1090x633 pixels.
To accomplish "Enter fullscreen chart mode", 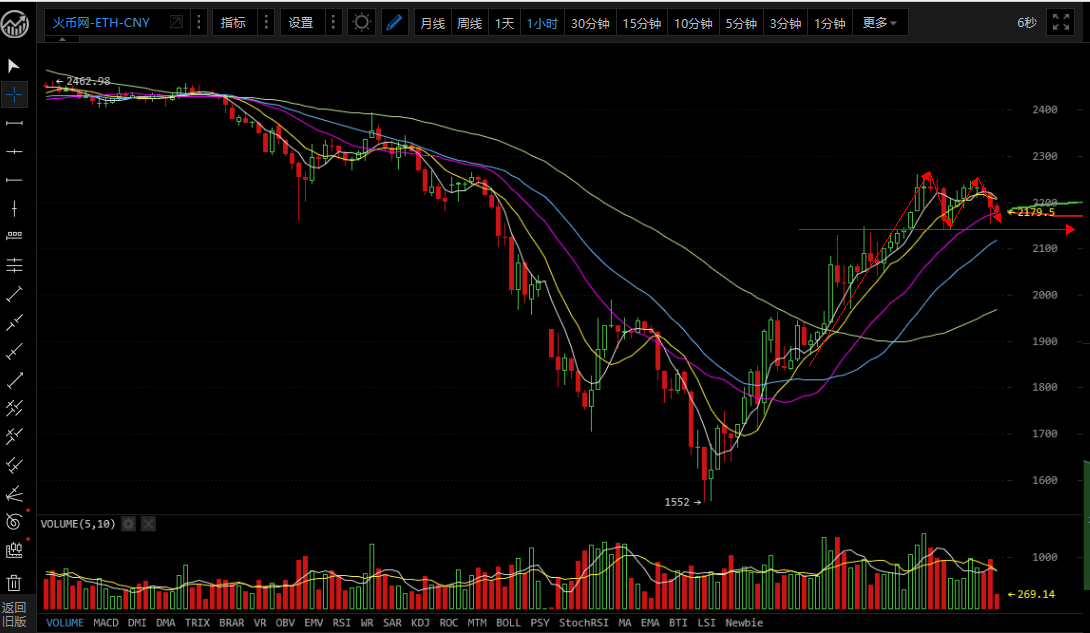I will tap(1060, 22).
